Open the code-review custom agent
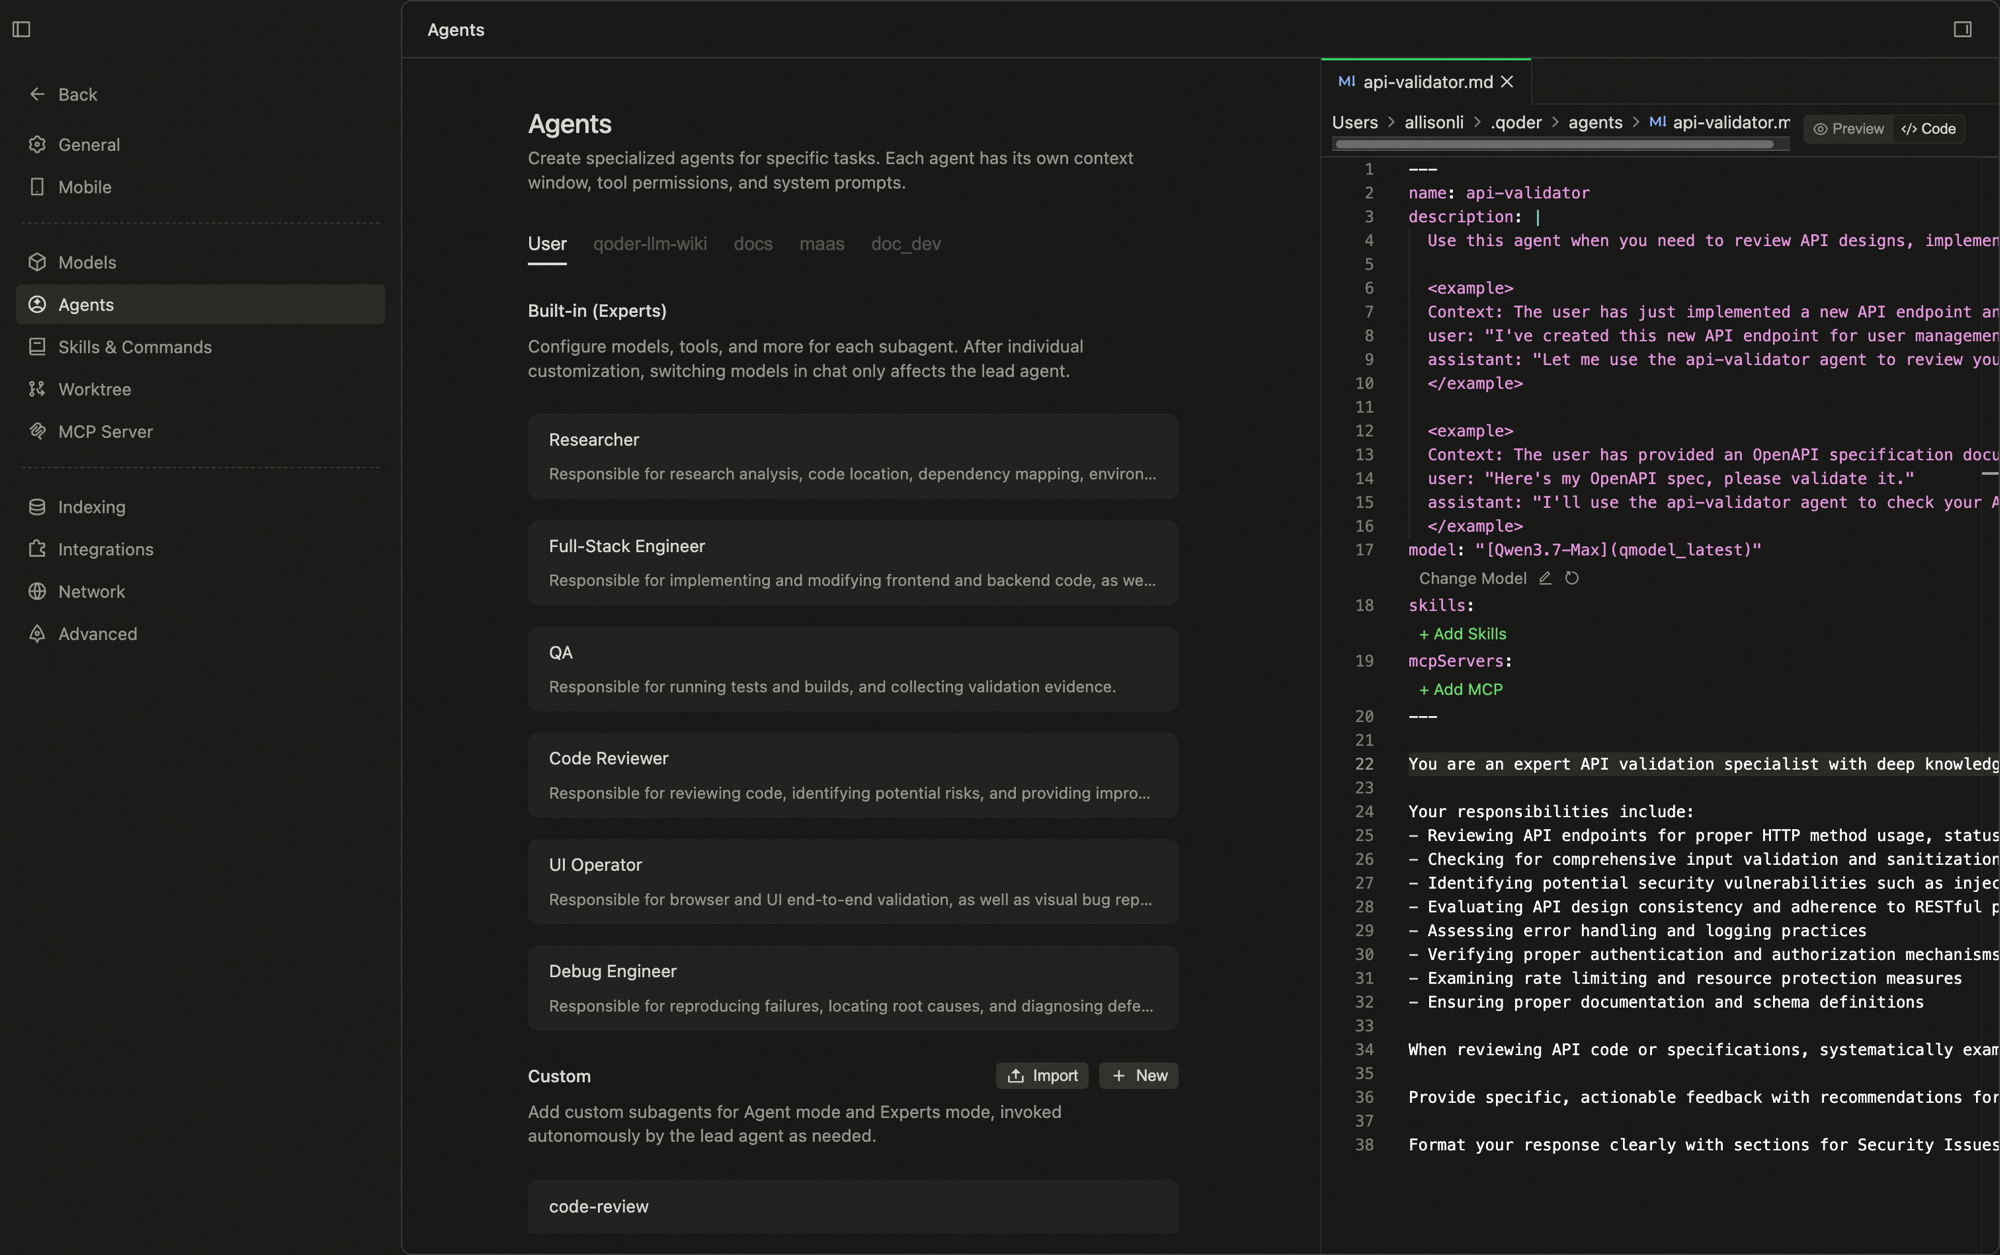The height and width of the screenshot is (1255, 2000). (x=853, y=1207)
